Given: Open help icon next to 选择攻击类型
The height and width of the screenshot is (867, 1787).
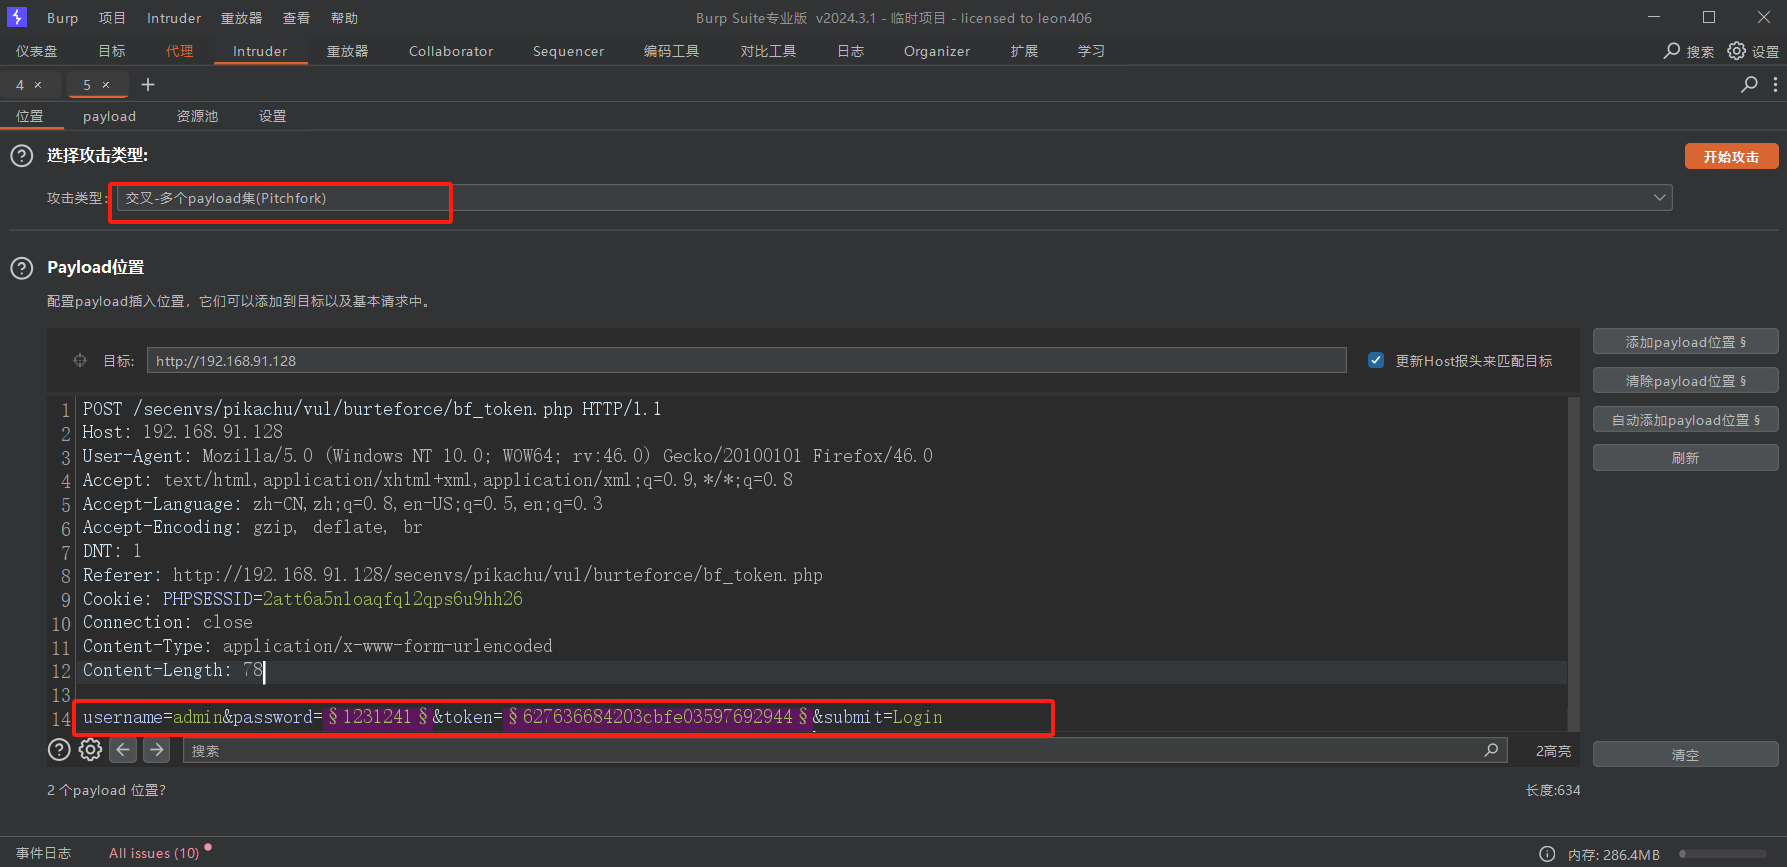Looking at the screenshot, I should click(21, 156).
